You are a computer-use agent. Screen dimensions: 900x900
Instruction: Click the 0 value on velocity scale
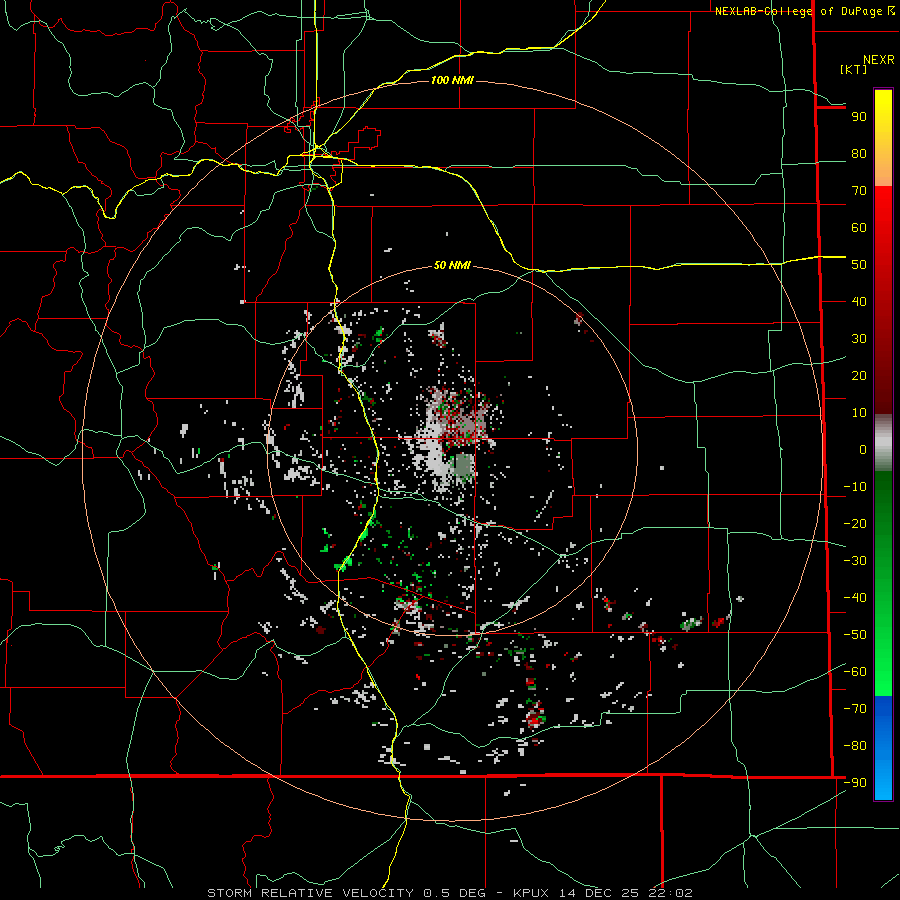[863, 450]
